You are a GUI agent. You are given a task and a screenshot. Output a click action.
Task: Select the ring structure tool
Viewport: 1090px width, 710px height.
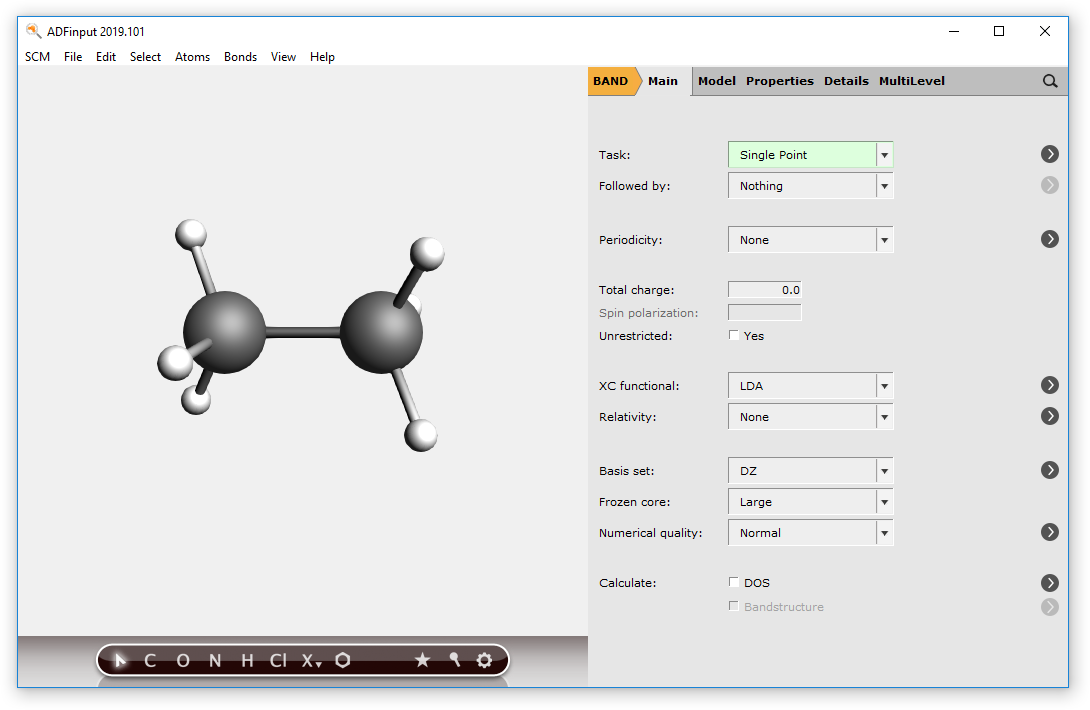343,660
